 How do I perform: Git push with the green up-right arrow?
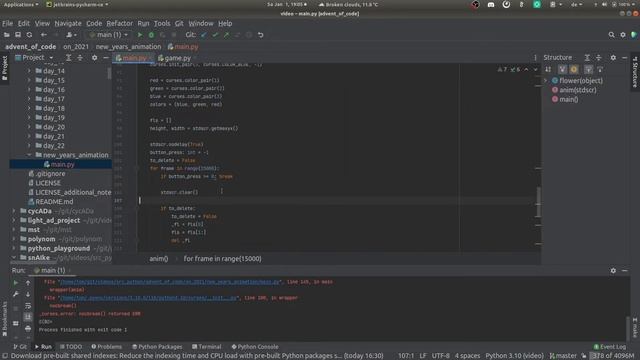coord(227,35)
